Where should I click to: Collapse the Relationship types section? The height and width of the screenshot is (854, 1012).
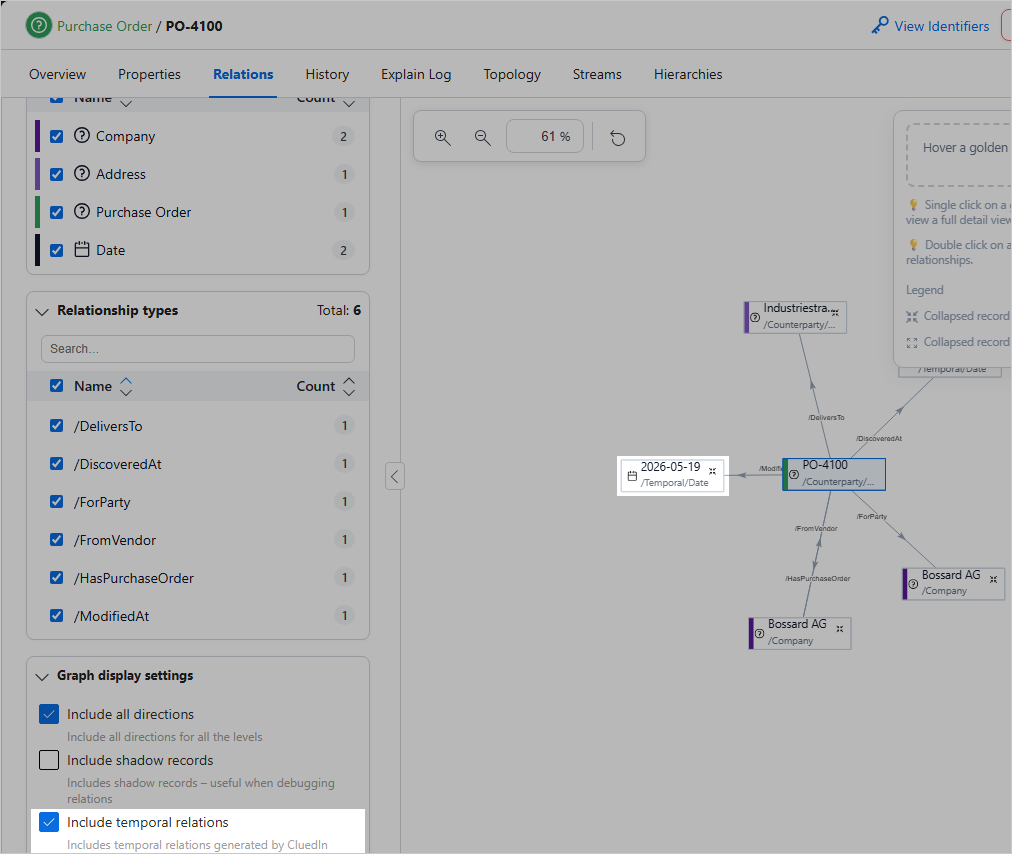[x=42, y=312]
